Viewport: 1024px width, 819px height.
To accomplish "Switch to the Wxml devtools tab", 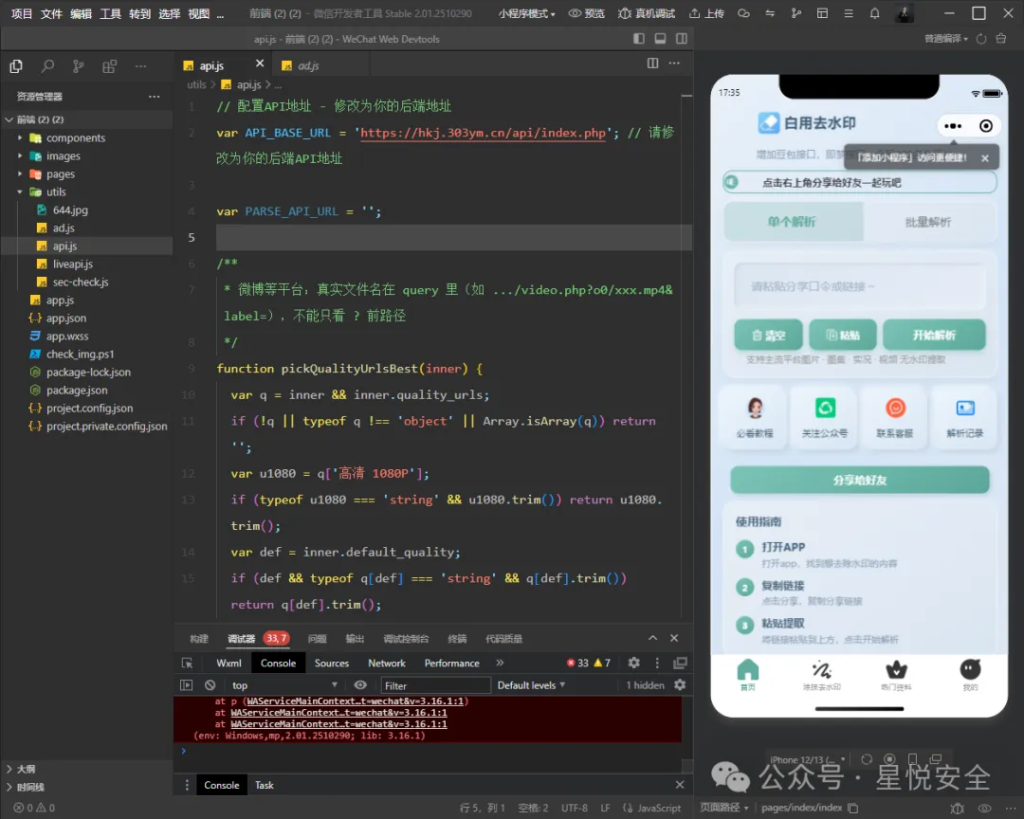I will (229, 663).
